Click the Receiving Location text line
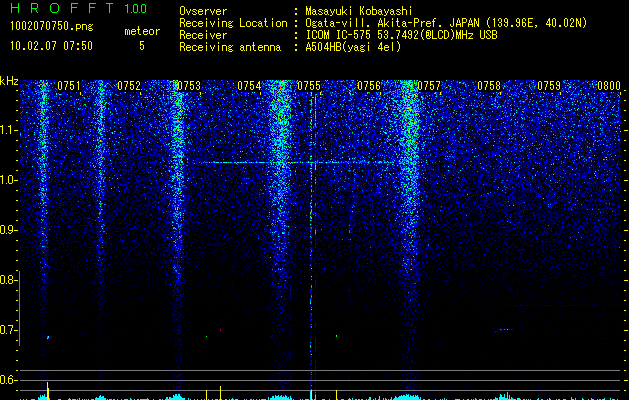 [383, 23]
